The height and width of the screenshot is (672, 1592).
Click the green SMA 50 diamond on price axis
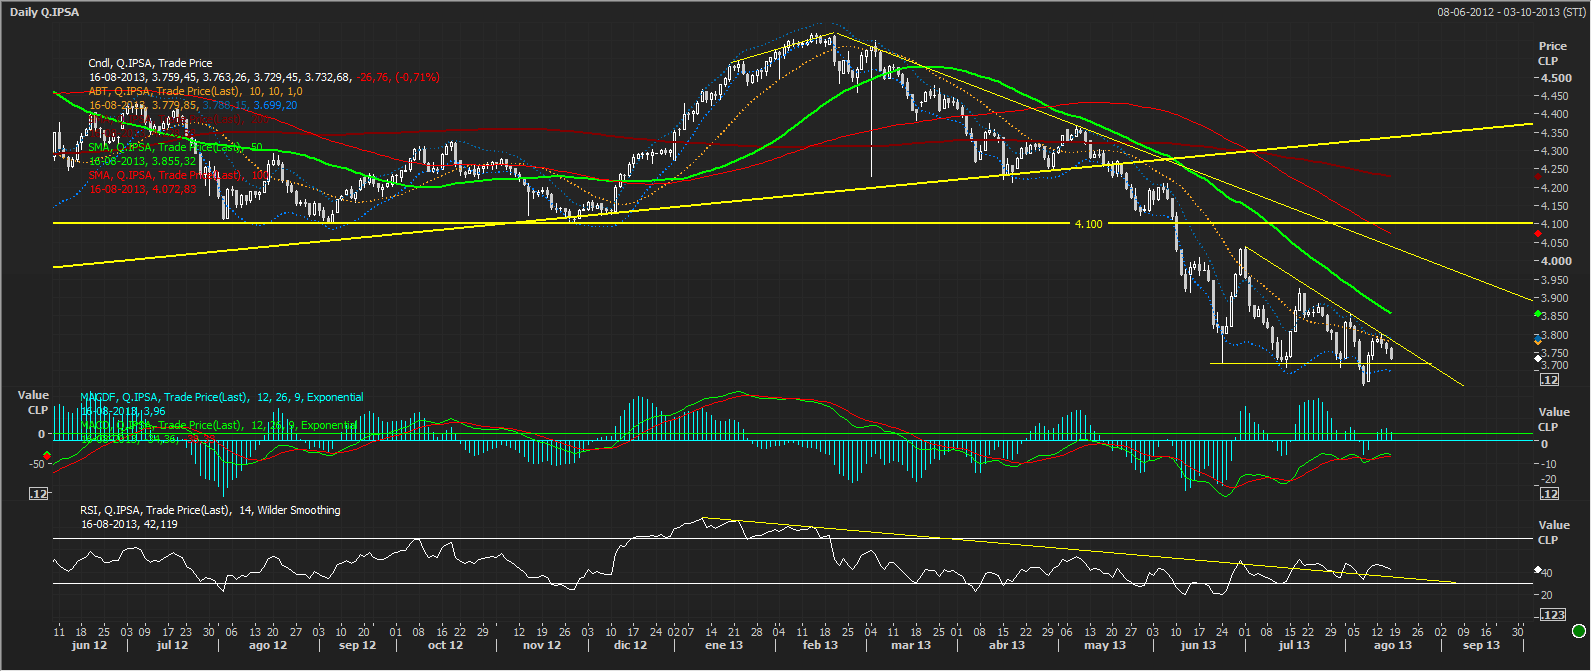1538,314
